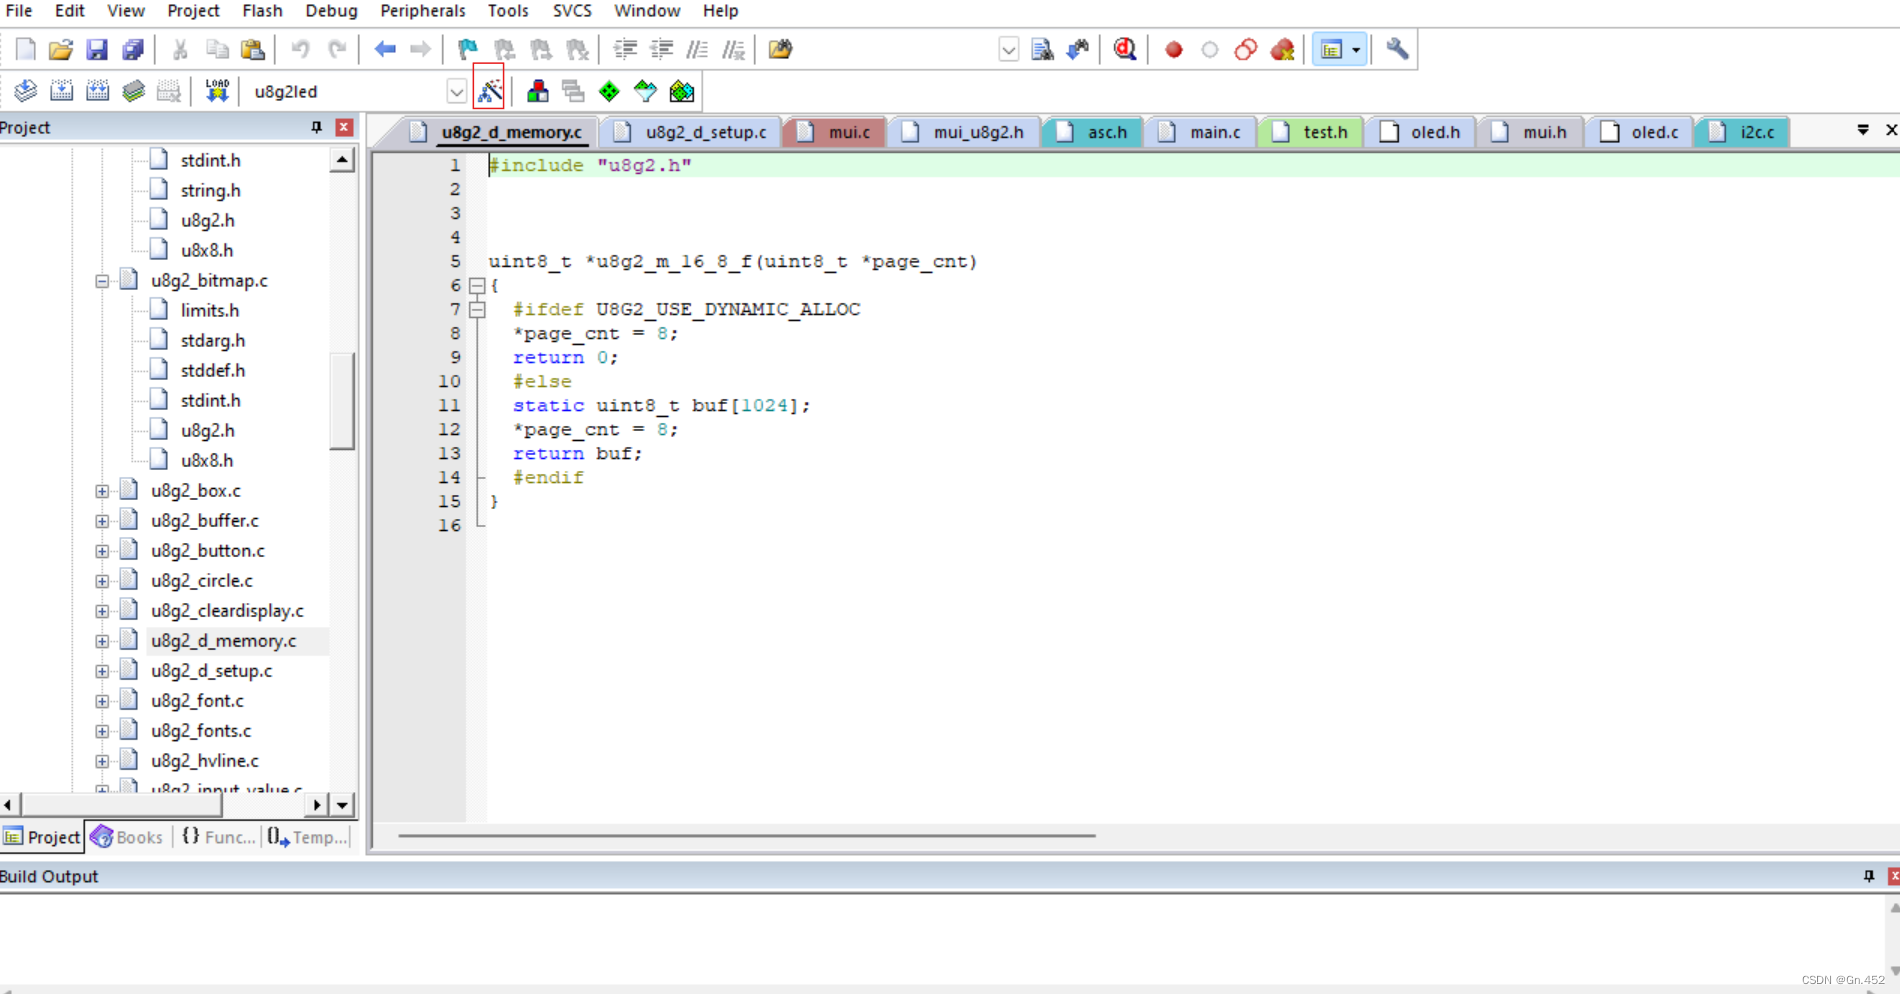Open the SVCS menu
1900x994 pixels.
[572, 11]
